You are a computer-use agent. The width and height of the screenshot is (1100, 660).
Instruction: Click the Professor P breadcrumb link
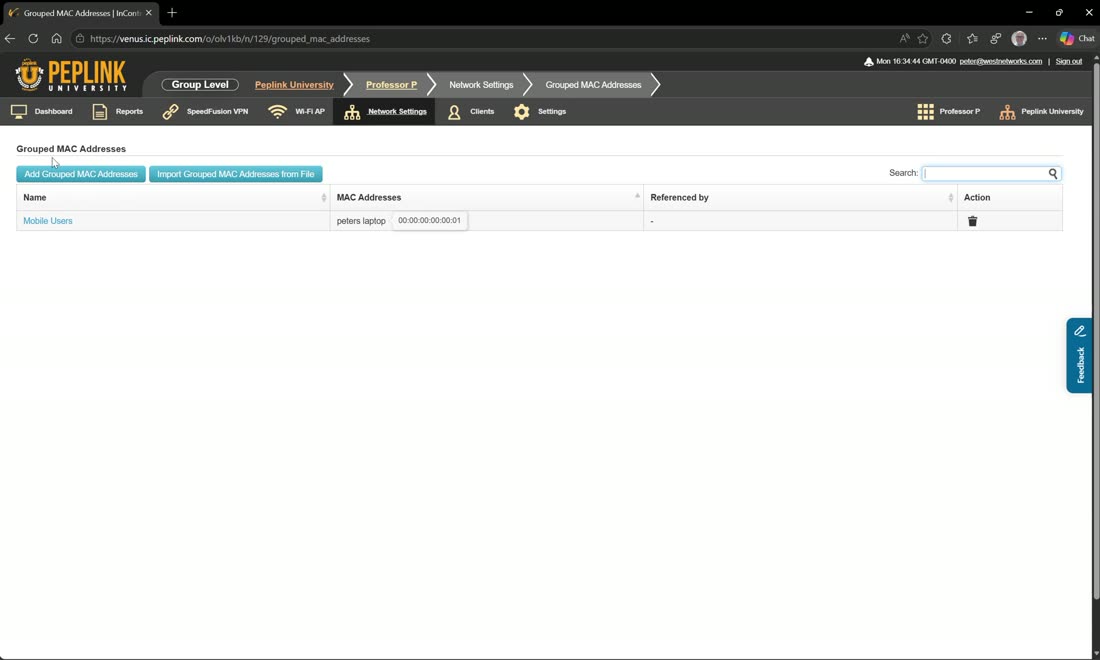391,85
